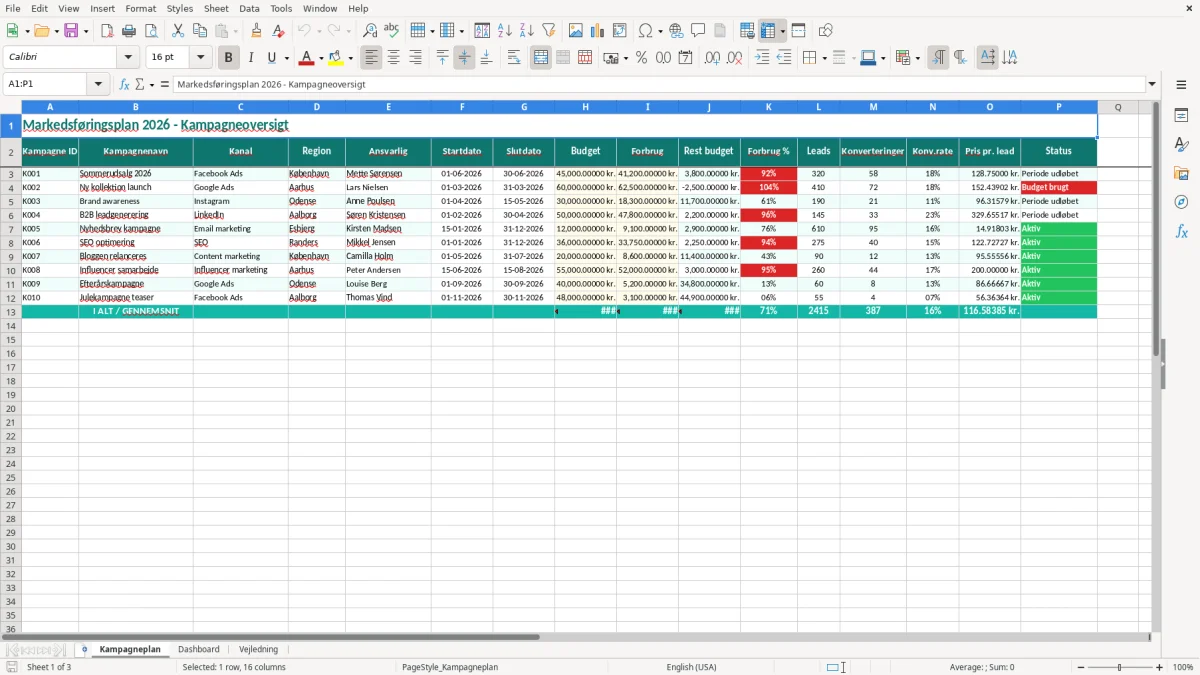Click the formula equals button

point(165,84)
